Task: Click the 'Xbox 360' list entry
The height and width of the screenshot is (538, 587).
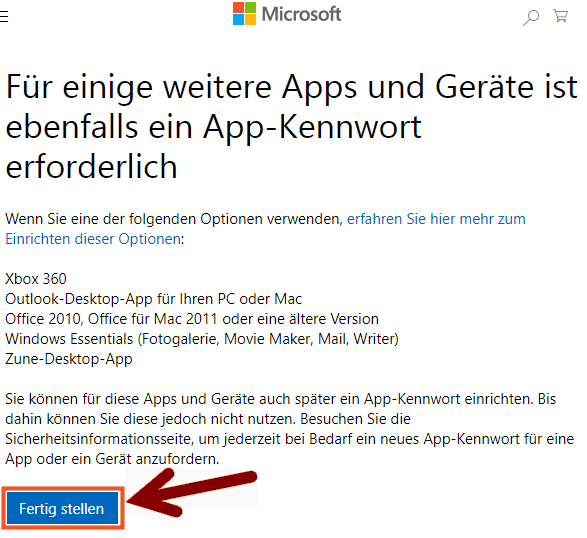Action: tap(36, 279)
